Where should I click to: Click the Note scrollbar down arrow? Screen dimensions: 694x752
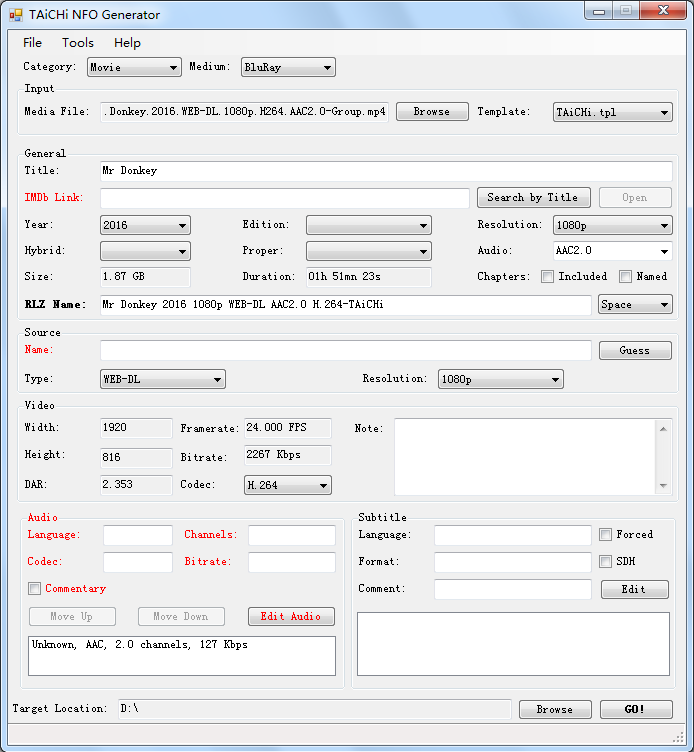point(663,485)
